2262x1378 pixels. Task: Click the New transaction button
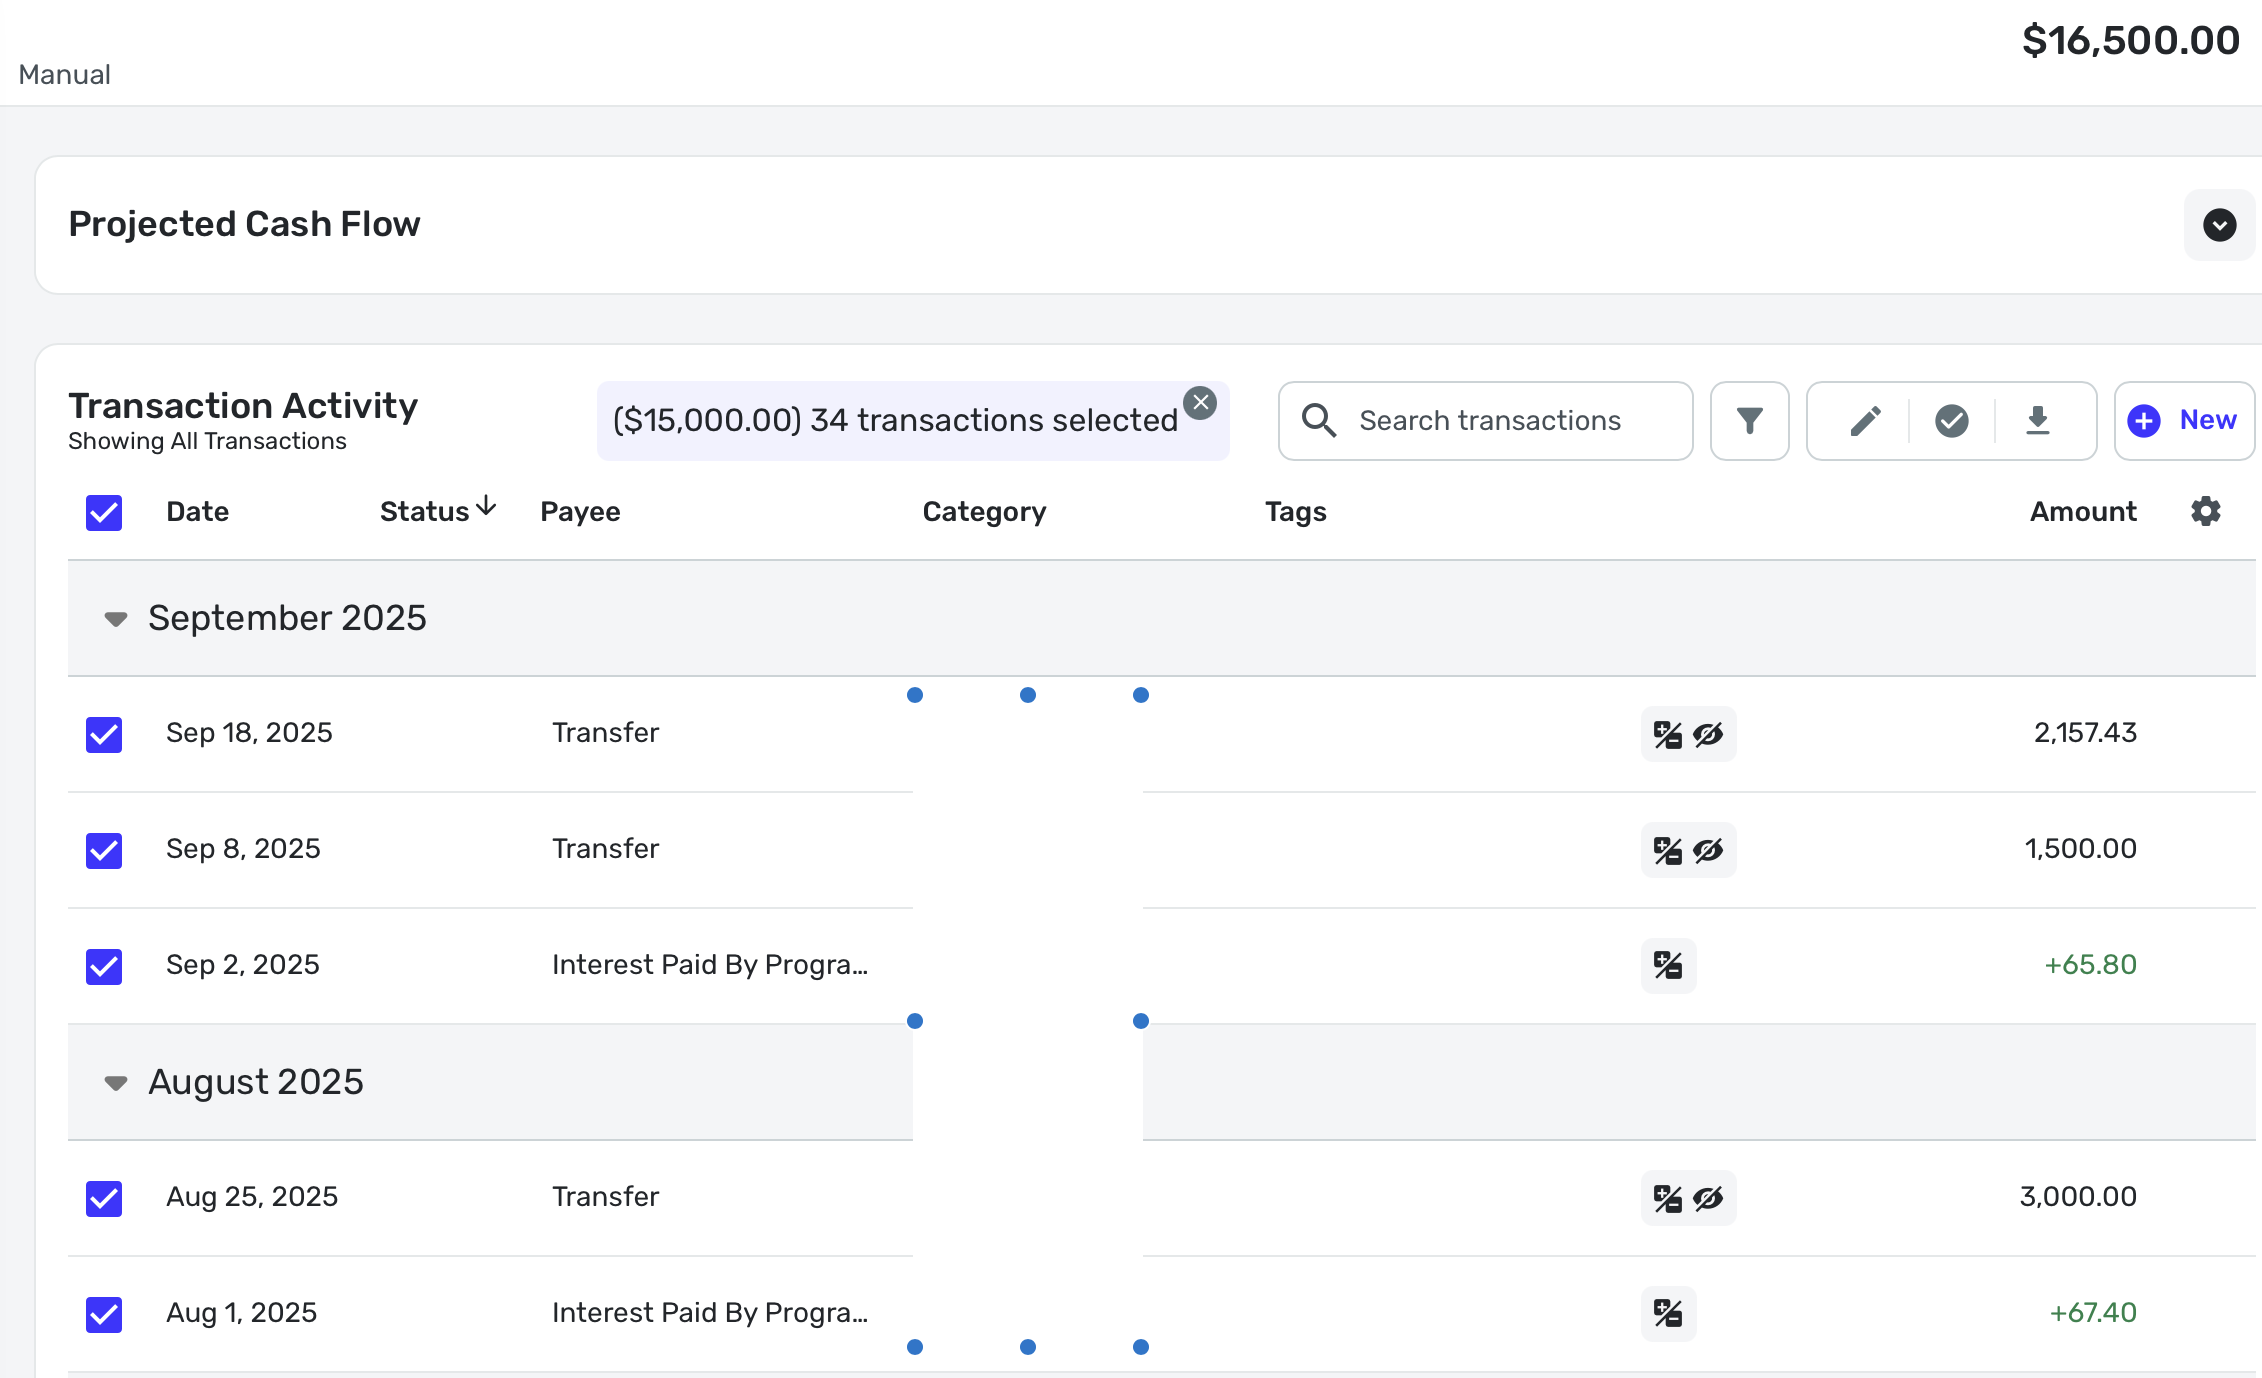click(x=2184, y=421)
